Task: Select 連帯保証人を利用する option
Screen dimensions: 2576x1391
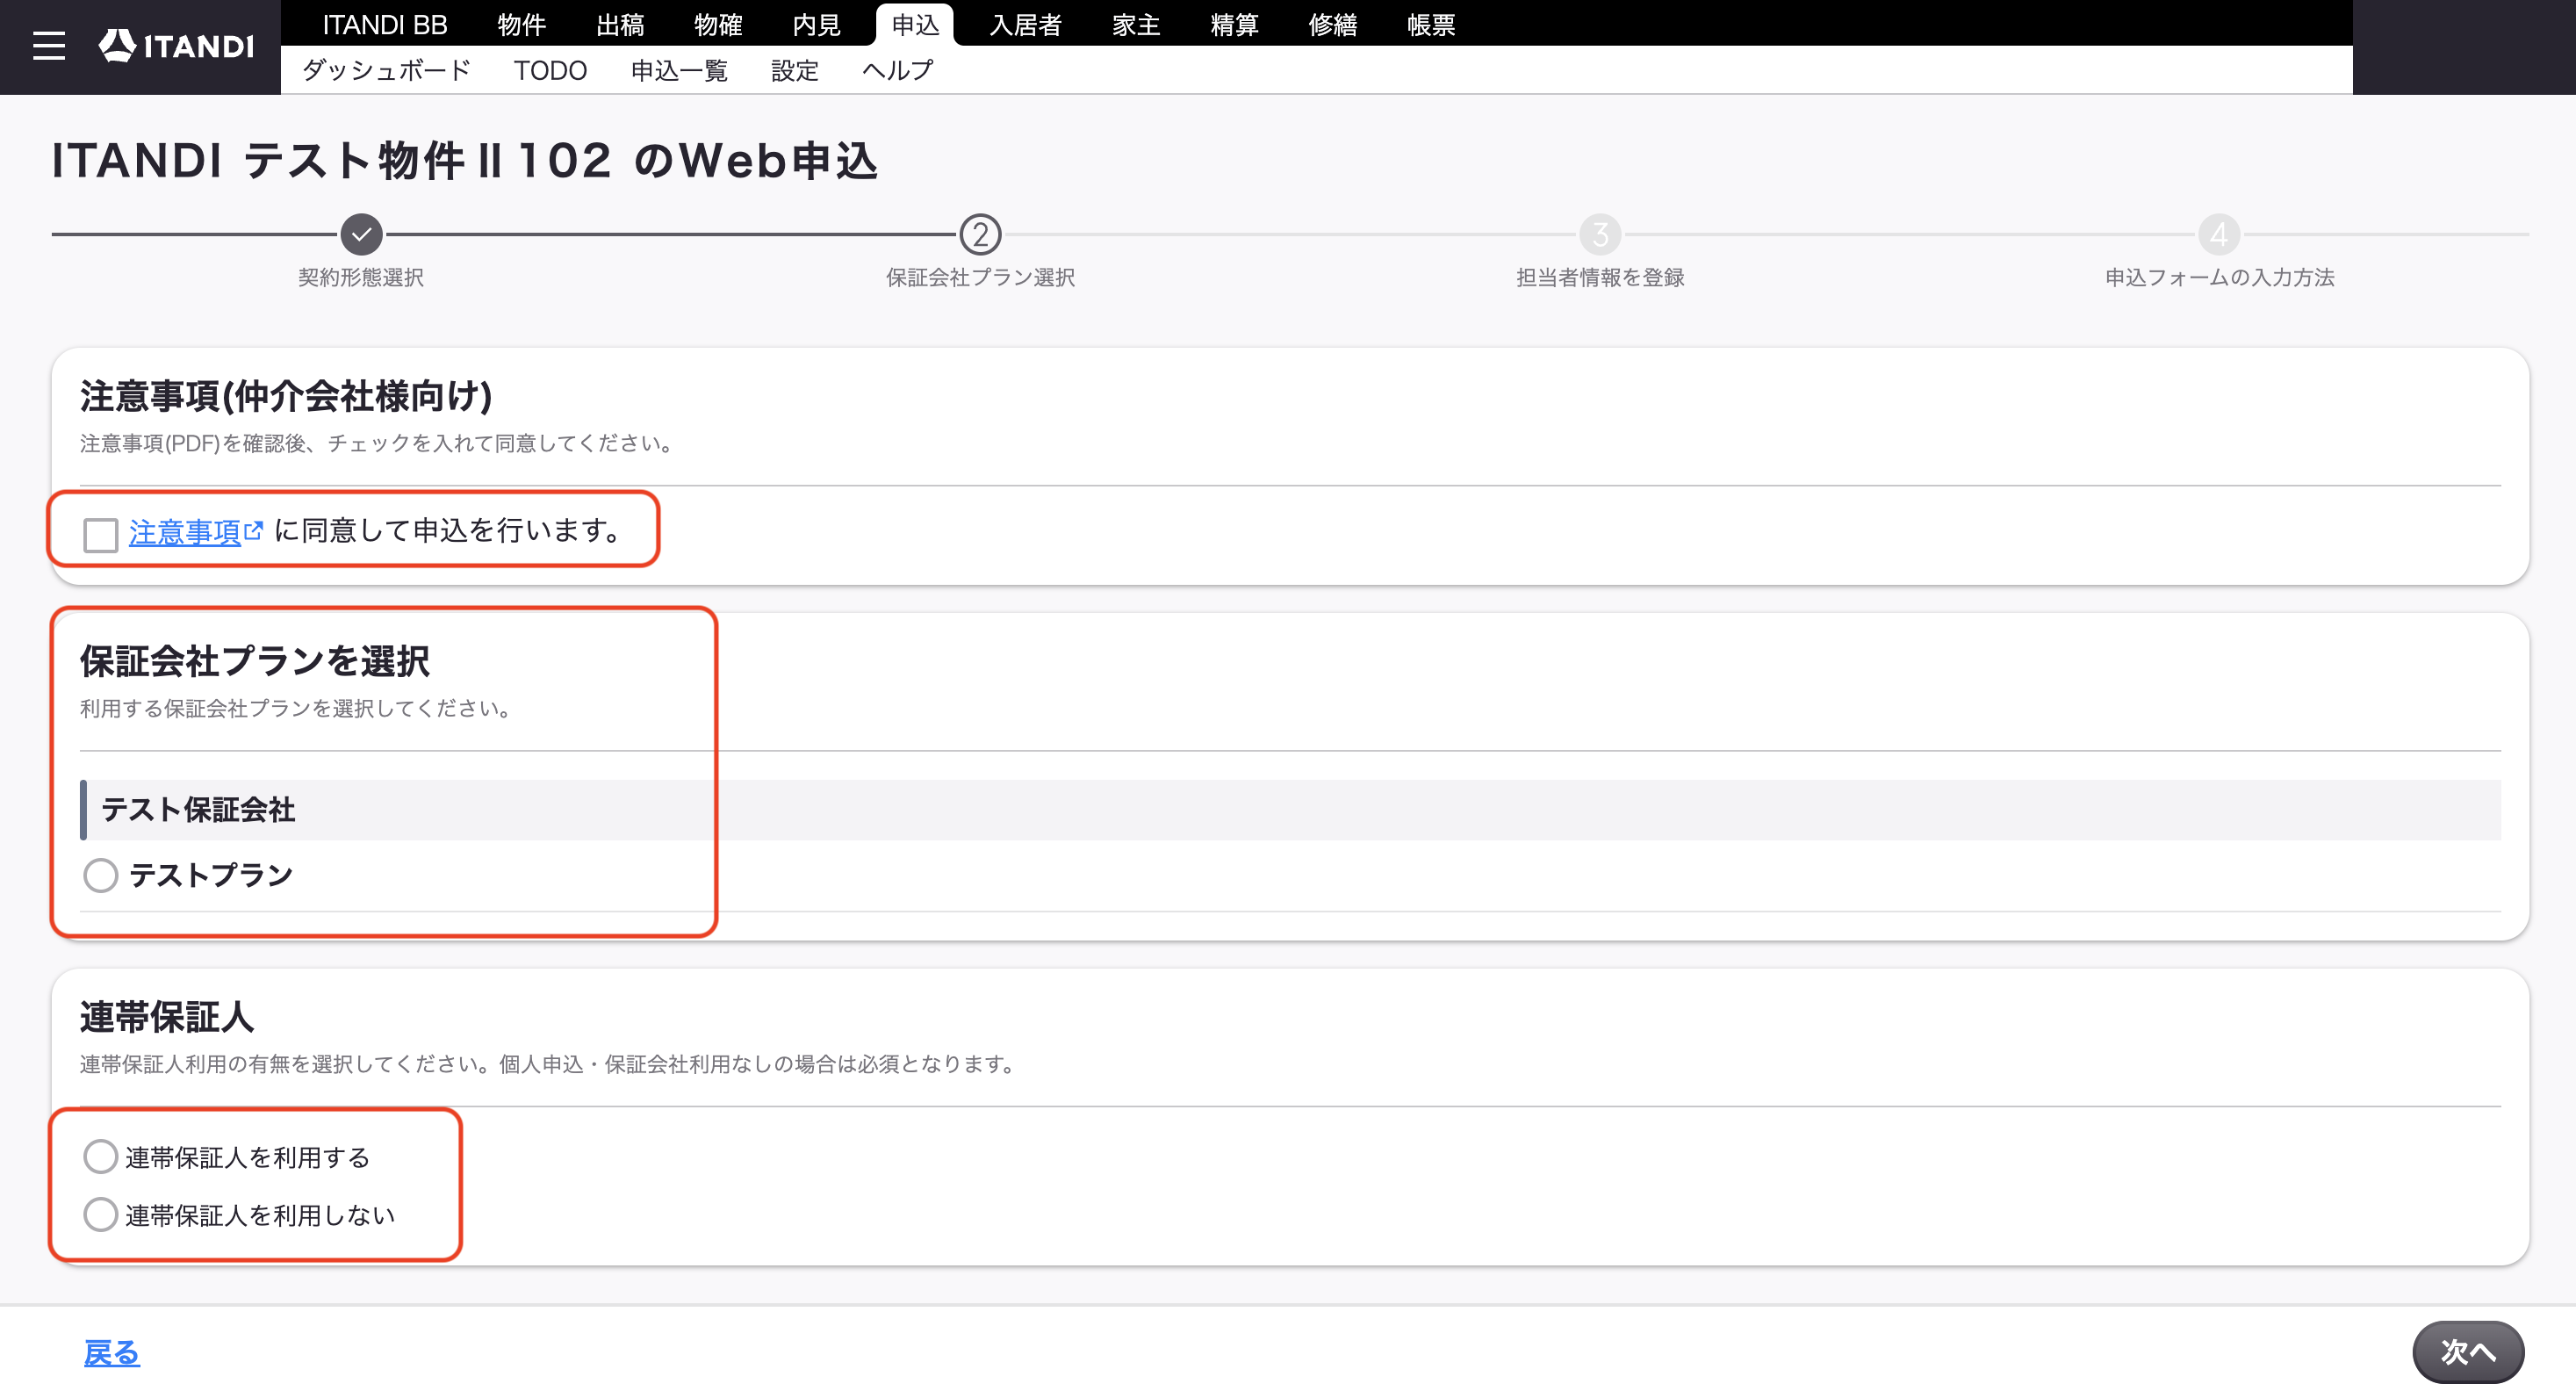Action: pos(100,1156)
